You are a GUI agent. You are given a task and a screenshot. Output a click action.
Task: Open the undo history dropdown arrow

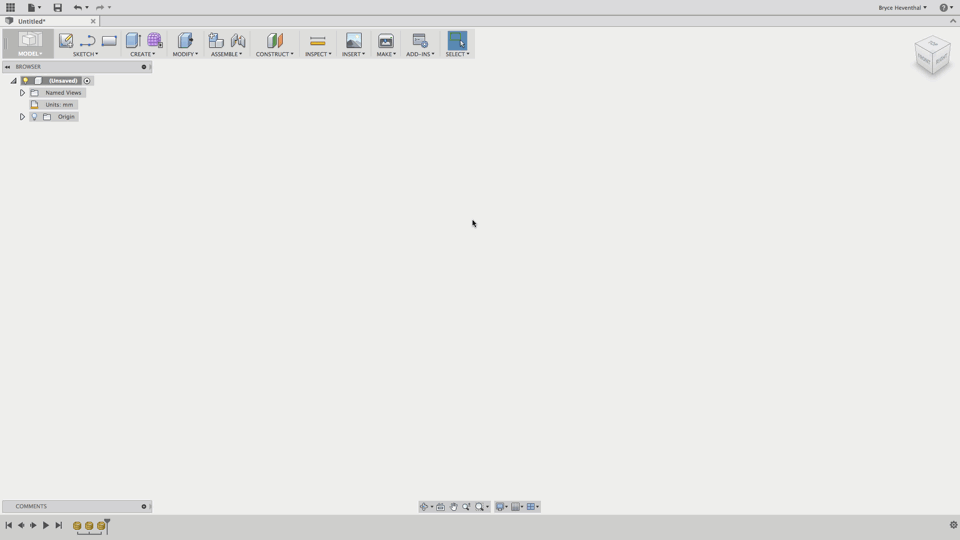click(87, 7)
